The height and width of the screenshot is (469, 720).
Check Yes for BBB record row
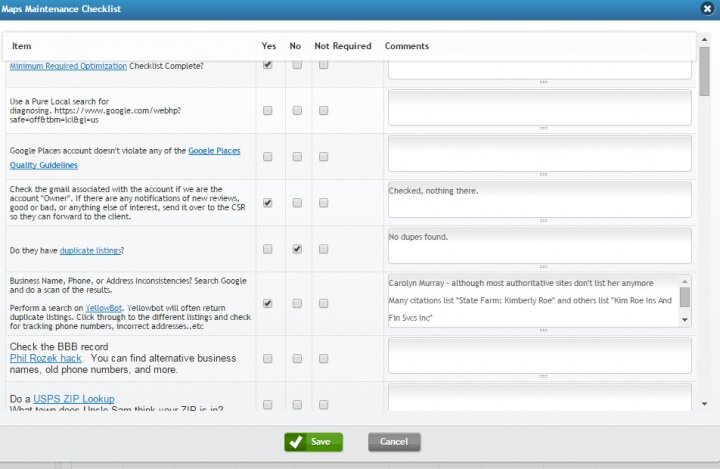click(x=267, y=358)
